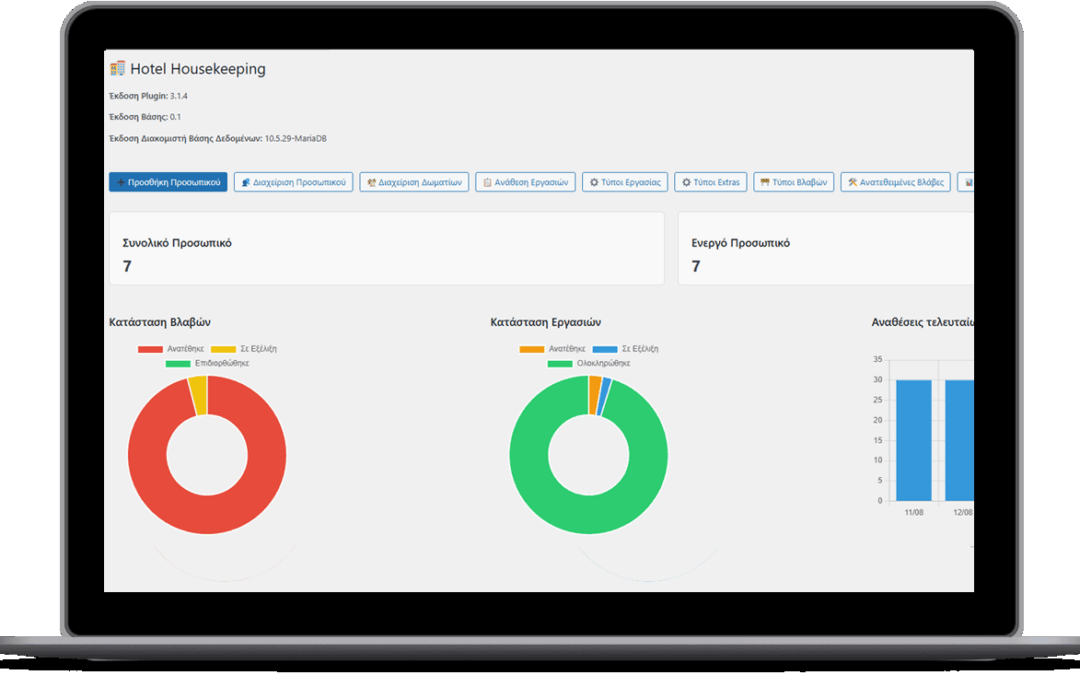The height and width of the screenshot is (675, 1080).
Task: Click the rooms icon on Διαχείριση Δωματίων
Action: point(371,183)
